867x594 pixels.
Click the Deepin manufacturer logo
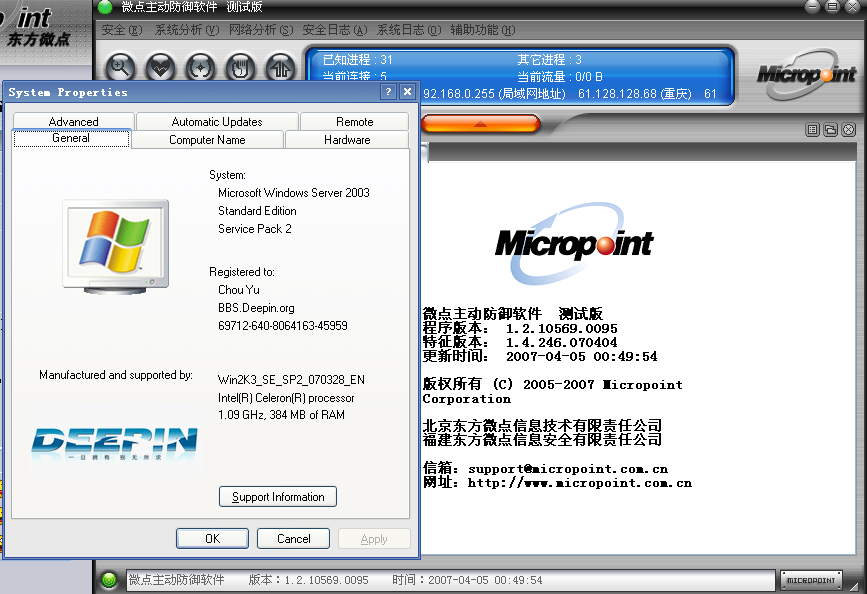click(114, 444)
